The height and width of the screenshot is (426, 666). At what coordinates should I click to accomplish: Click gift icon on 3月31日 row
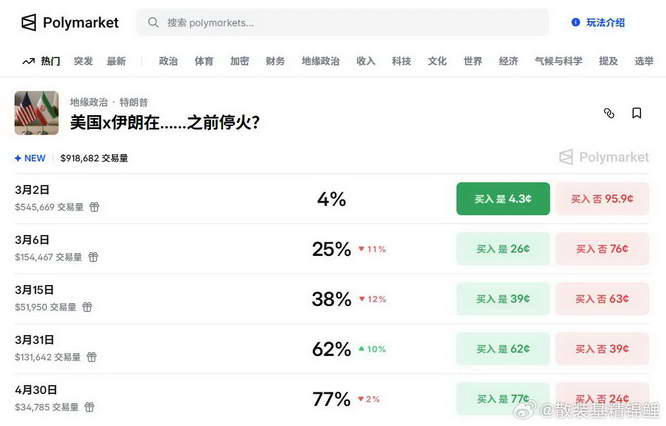pos(92,357)
